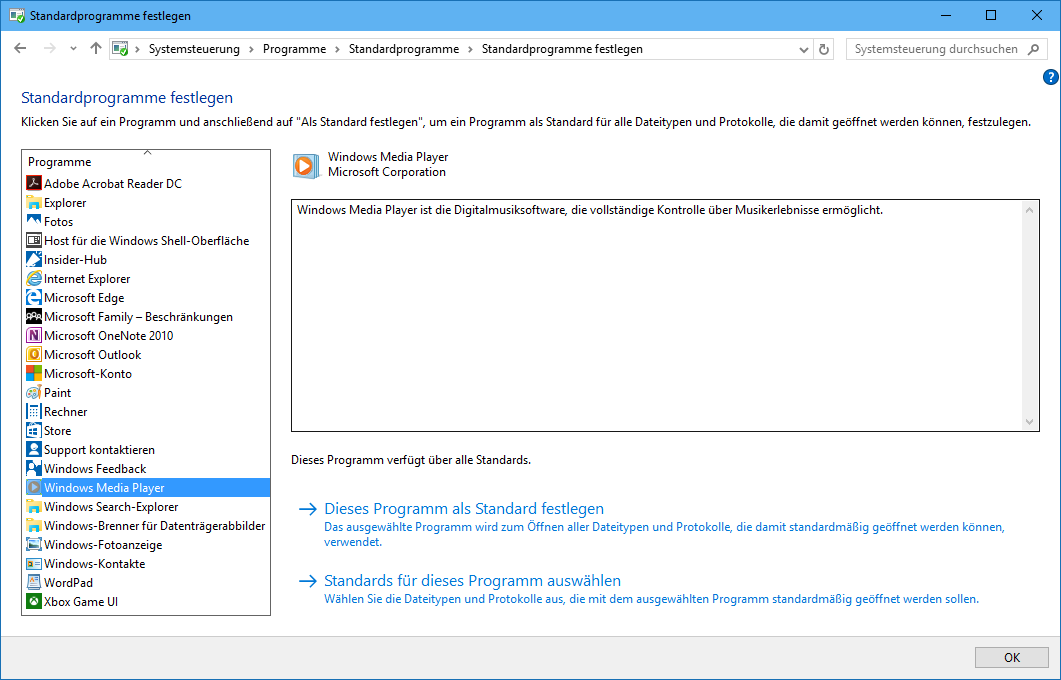Expand the chevron after Systemsteuerung
This screenshot has width=1061, height=680.
pyautogui.click(x=251, y=49)
